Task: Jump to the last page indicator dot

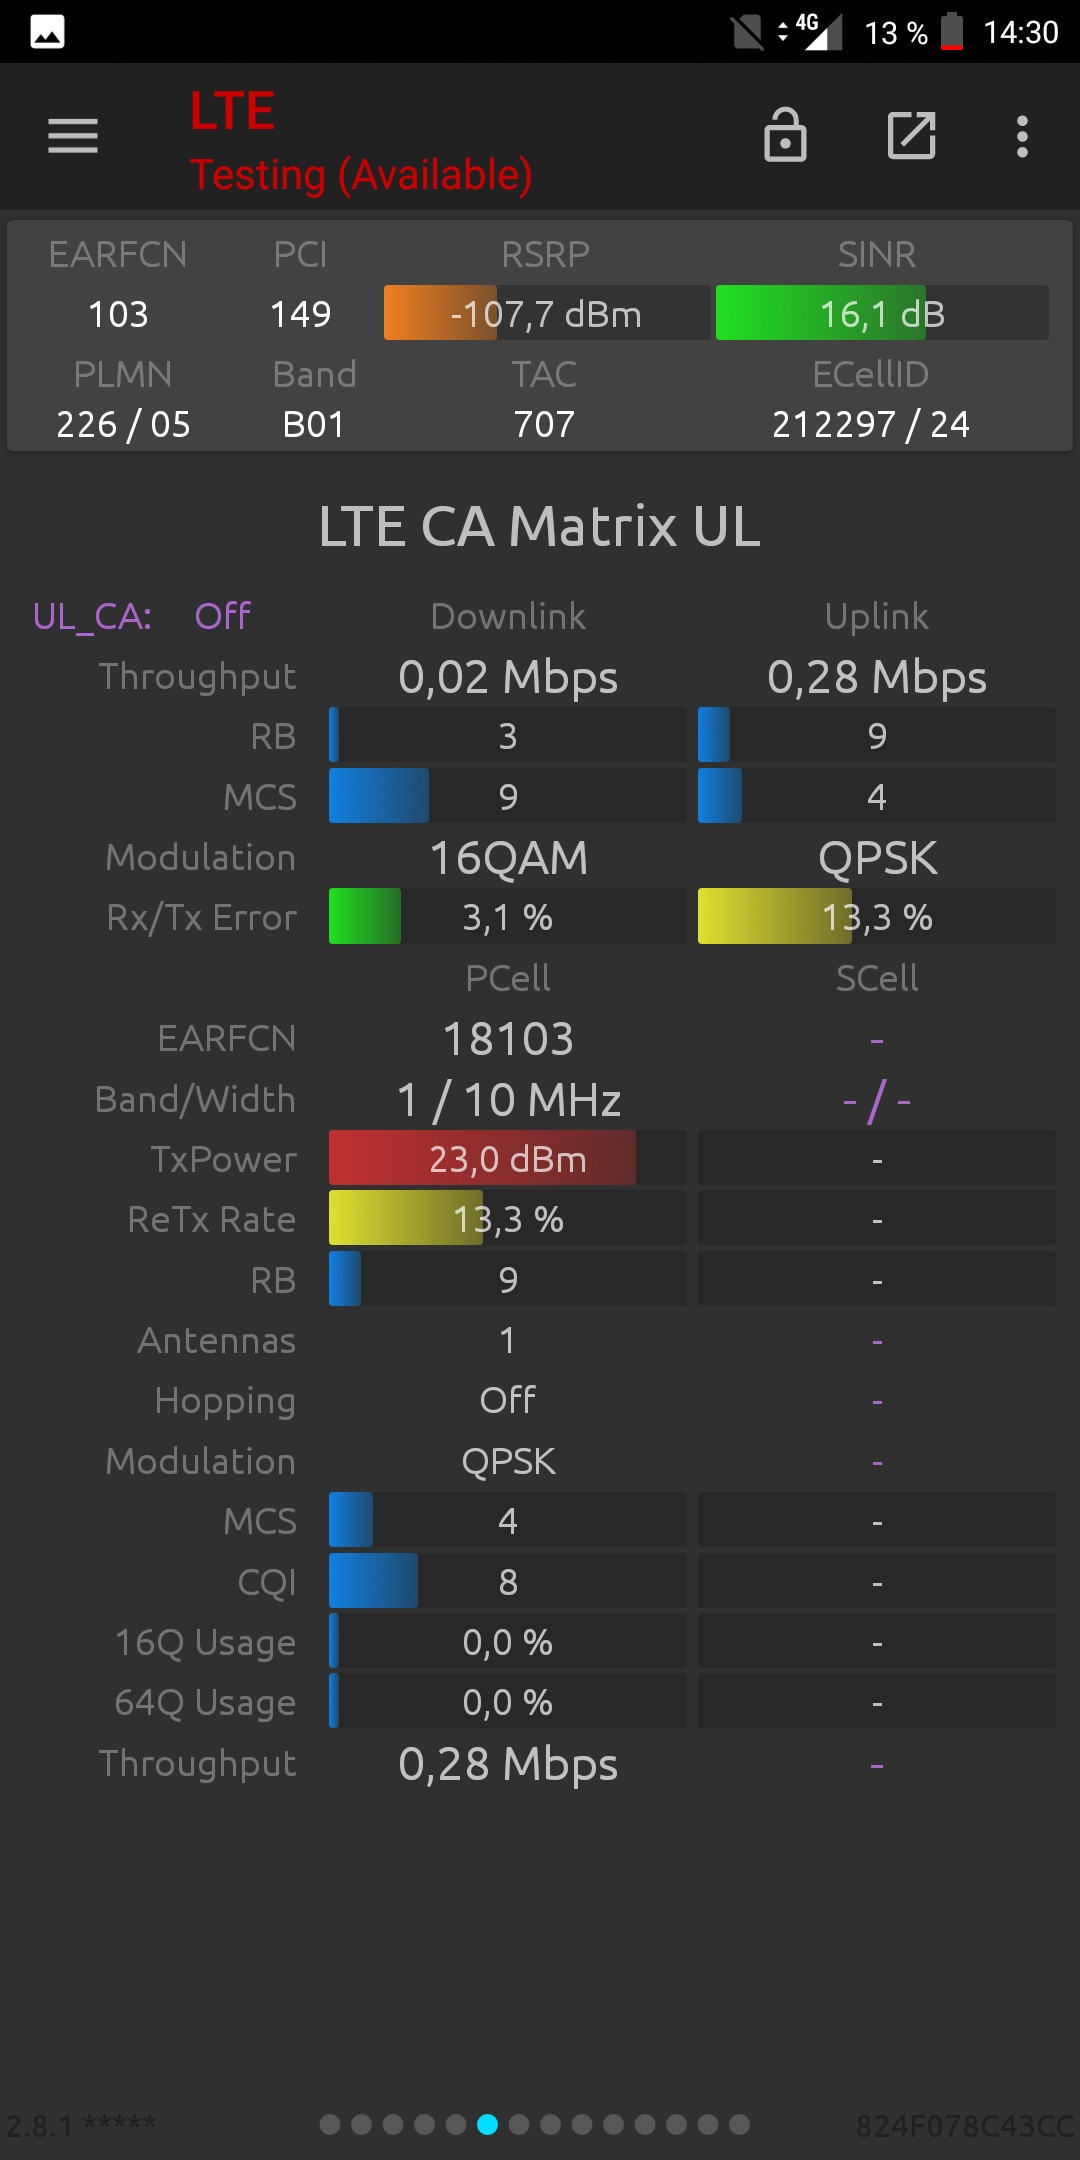Action: coord(739,2124)
